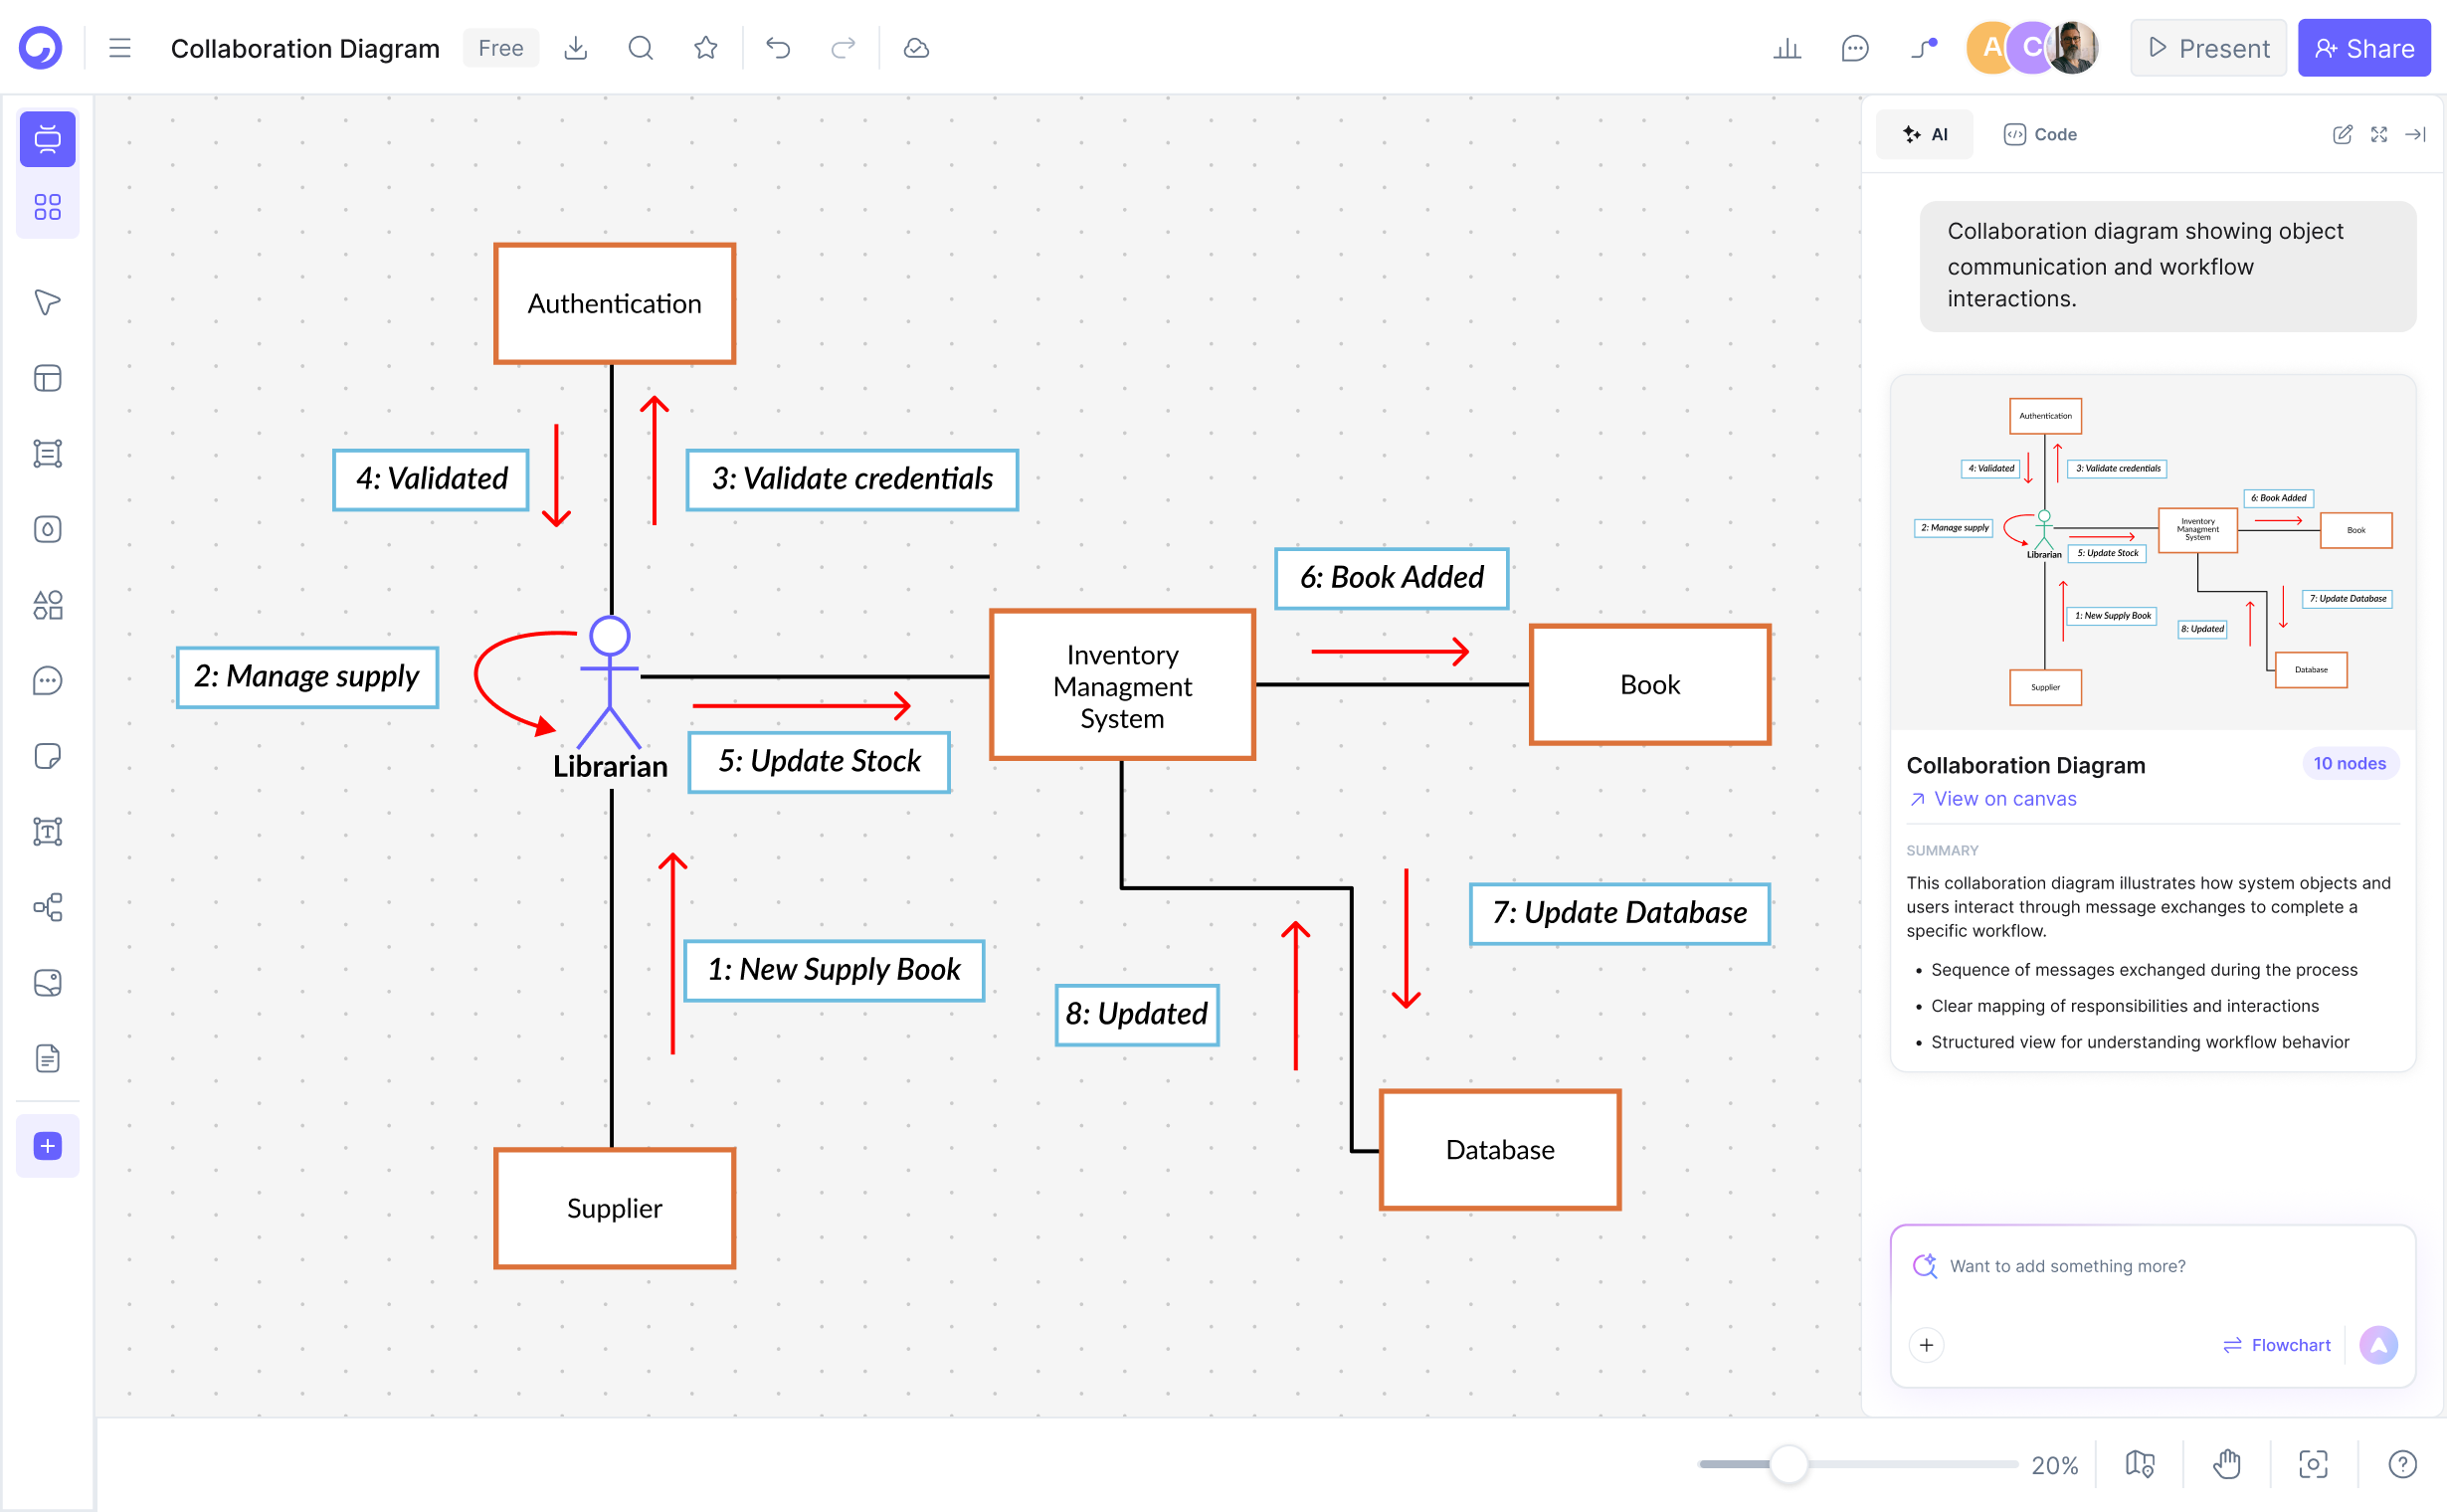This screenshot has height=1512, width=2447.
Task: Click the new chat edit icon
Action: [x=2342, y=134]
